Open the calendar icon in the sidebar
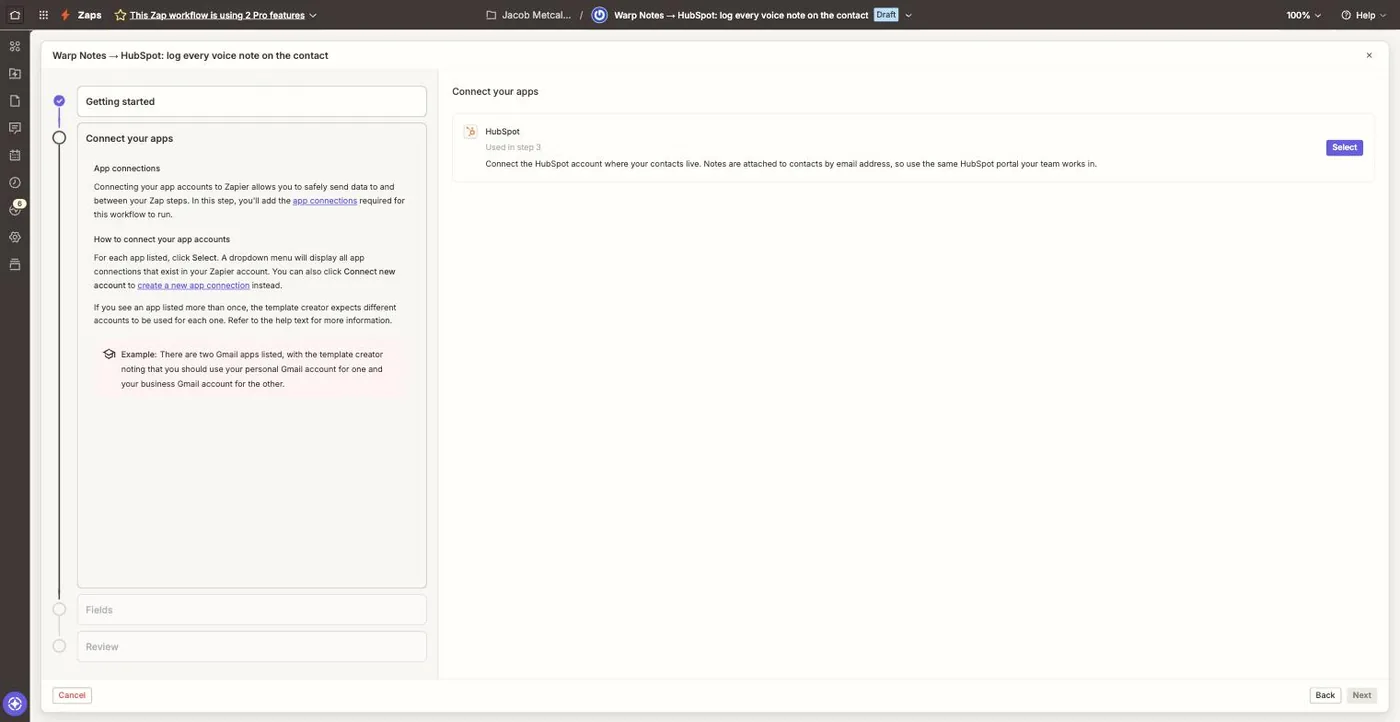1400x722 pixels. coord(14,155)
